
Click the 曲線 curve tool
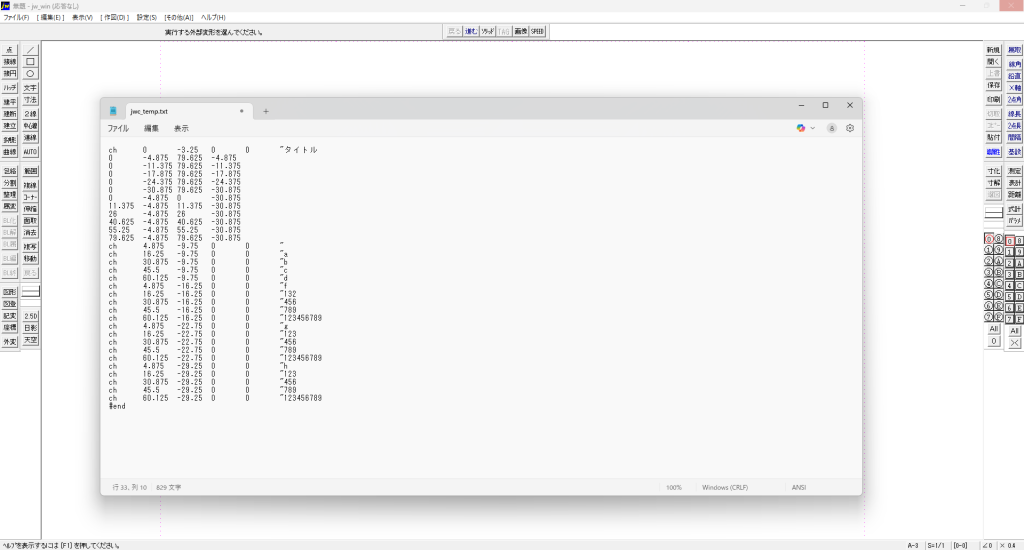(9, 152)
